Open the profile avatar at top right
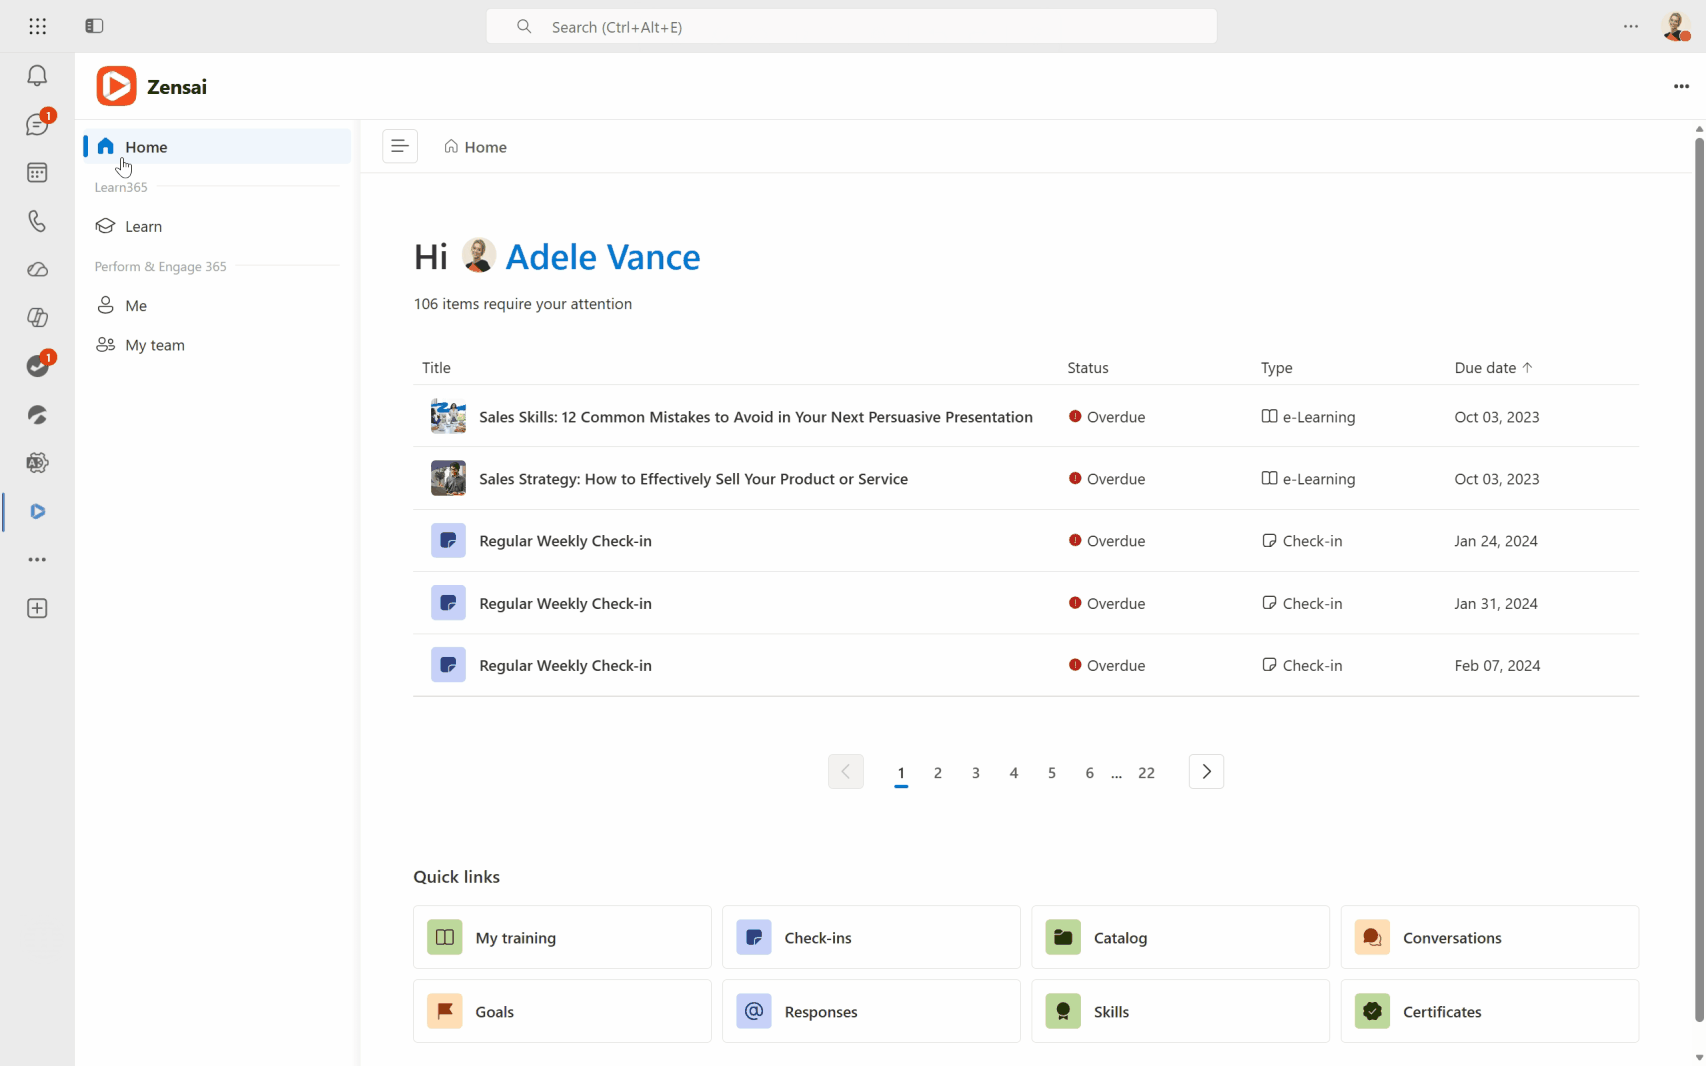 pyautogui.click(x=1676, y=26)
